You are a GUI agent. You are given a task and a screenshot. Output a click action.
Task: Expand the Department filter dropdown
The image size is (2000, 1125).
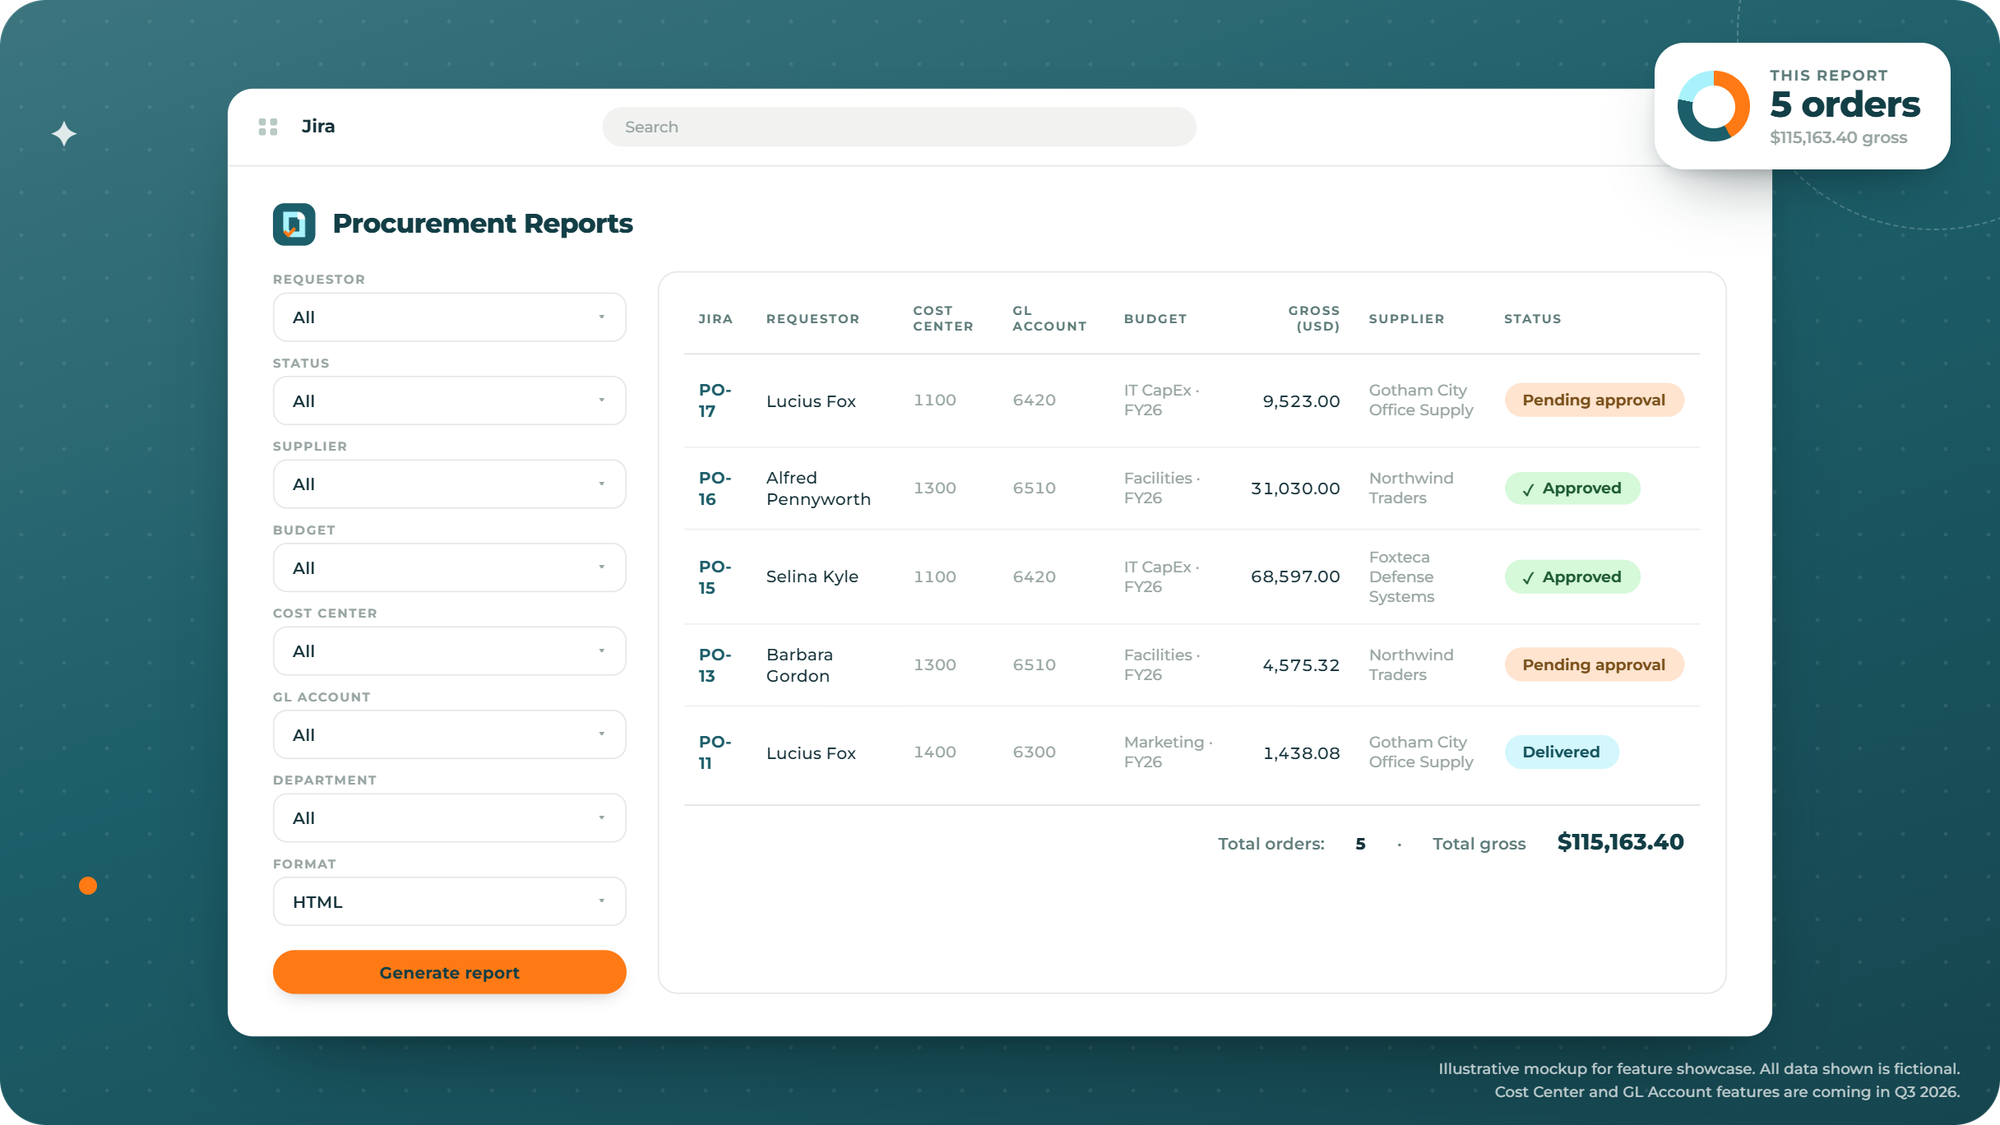tap(449, 818)
